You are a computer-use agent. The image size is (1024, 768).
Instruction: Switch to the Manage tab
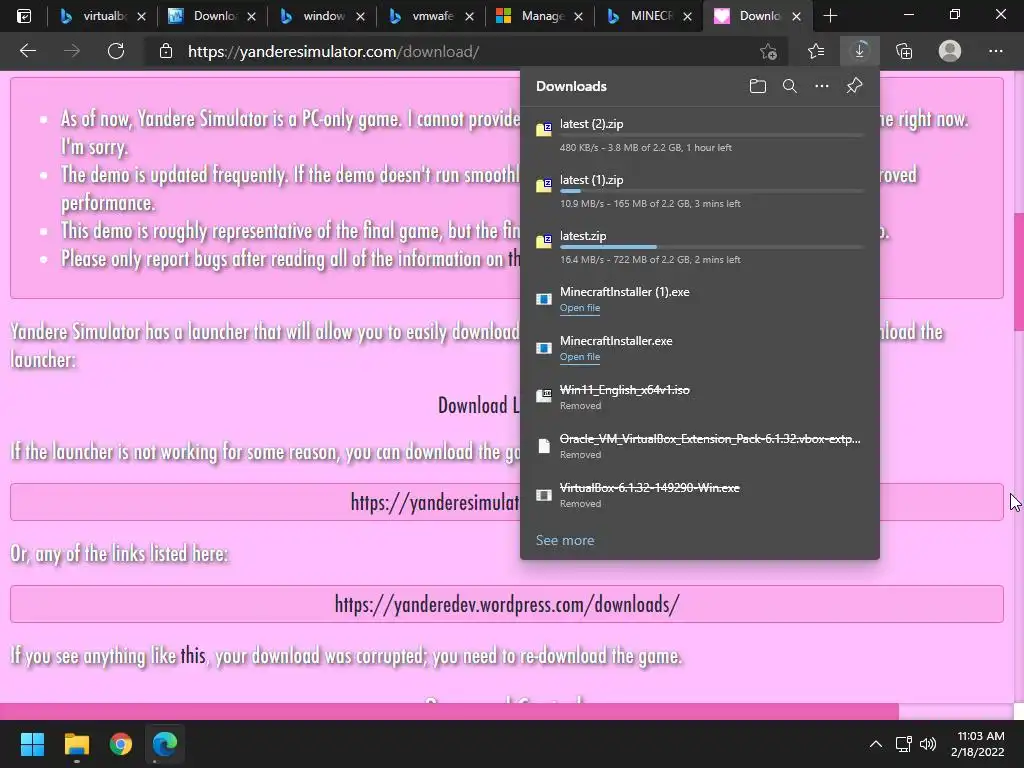click(539, 16)
